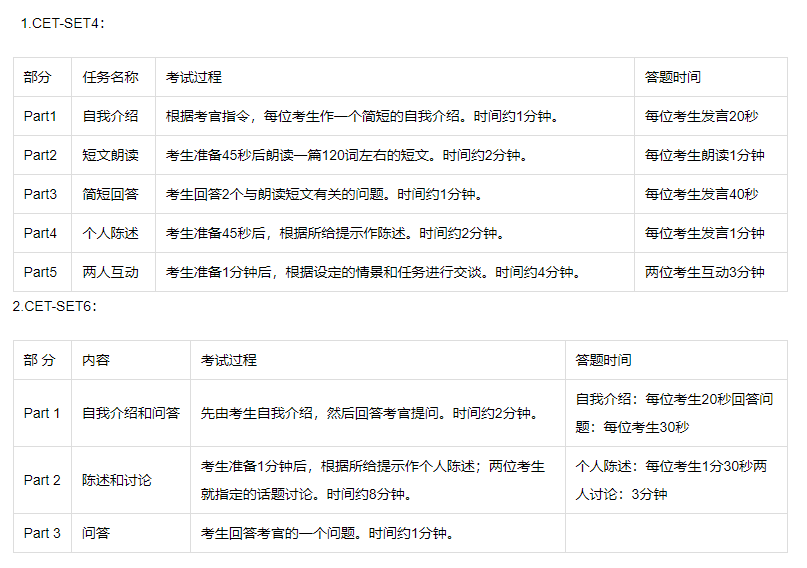Screen dimensions: 807x568
Task: Click the "每位考生朗读1分钟" cell
Action: click(704, 155)
